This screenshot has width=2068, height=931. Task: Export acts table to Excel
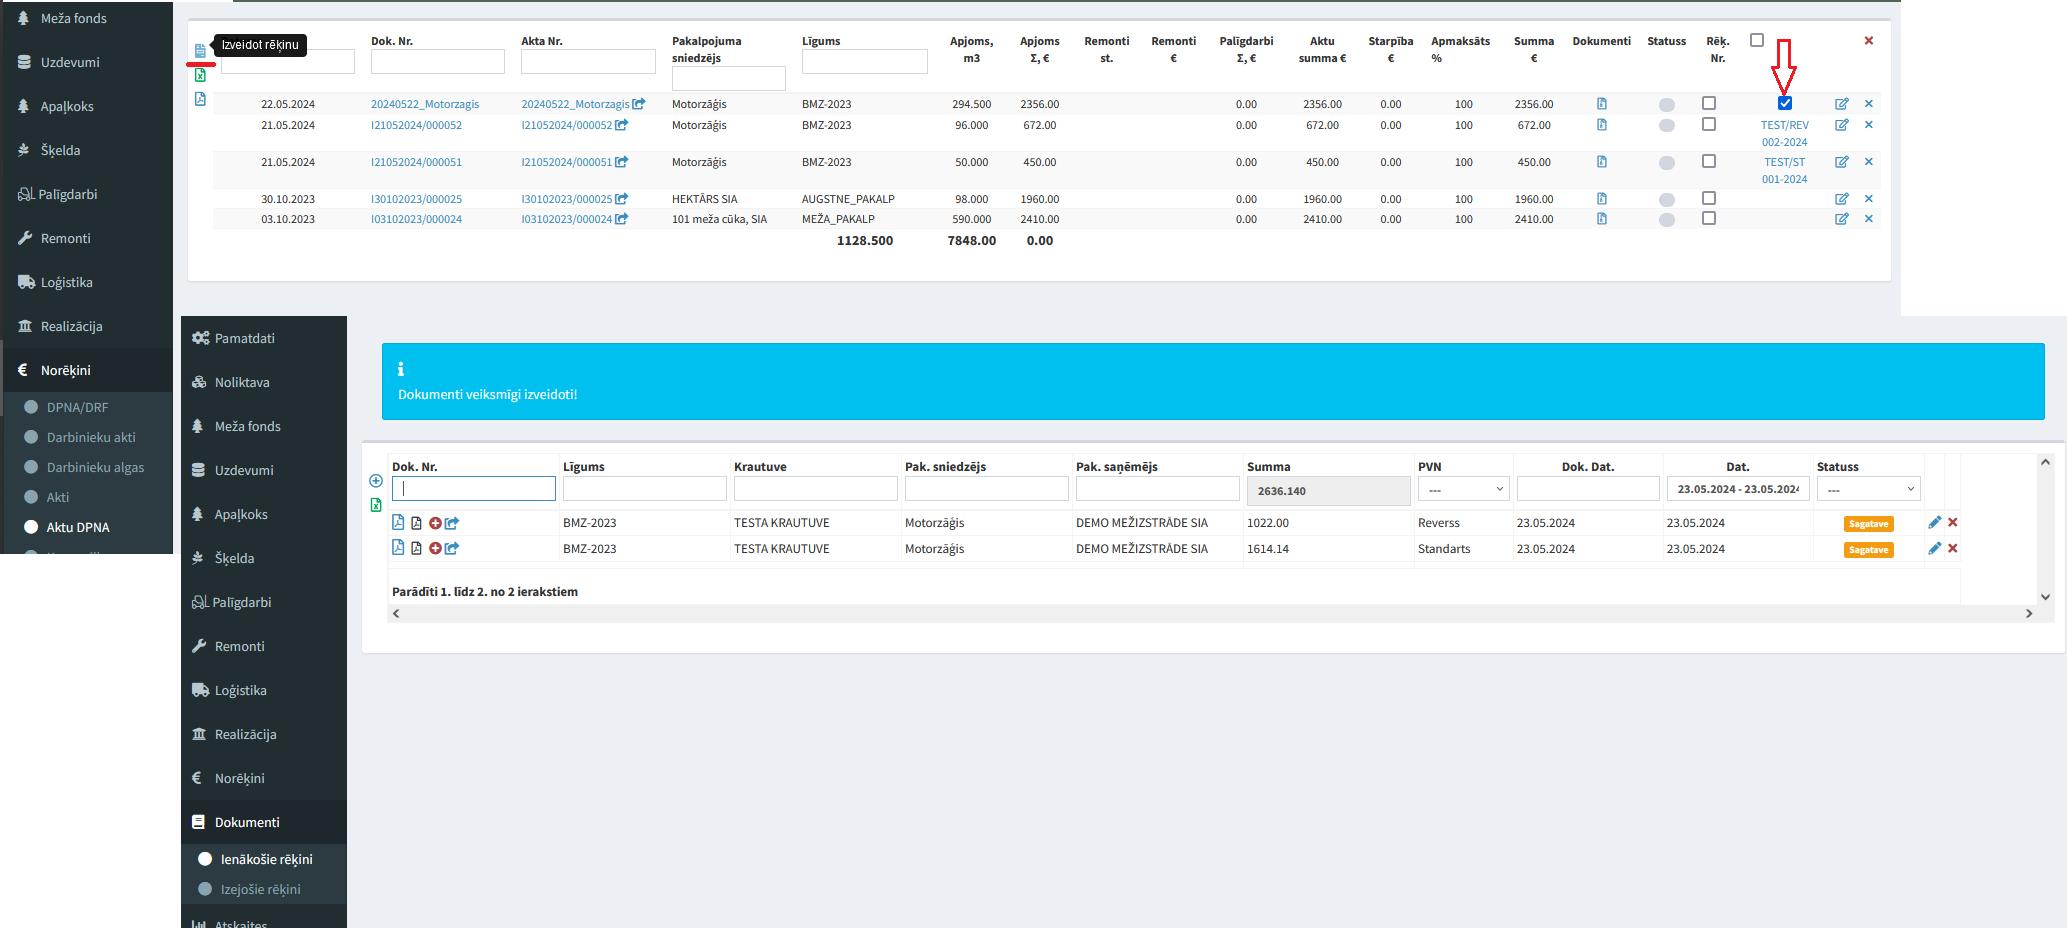coord(200,75)
